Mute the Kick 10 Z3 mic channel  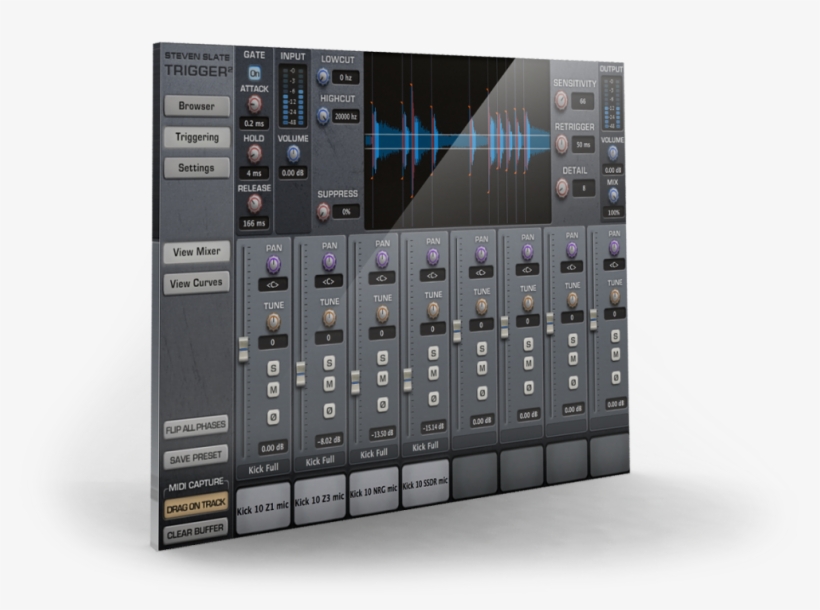[x=329, y=384]
